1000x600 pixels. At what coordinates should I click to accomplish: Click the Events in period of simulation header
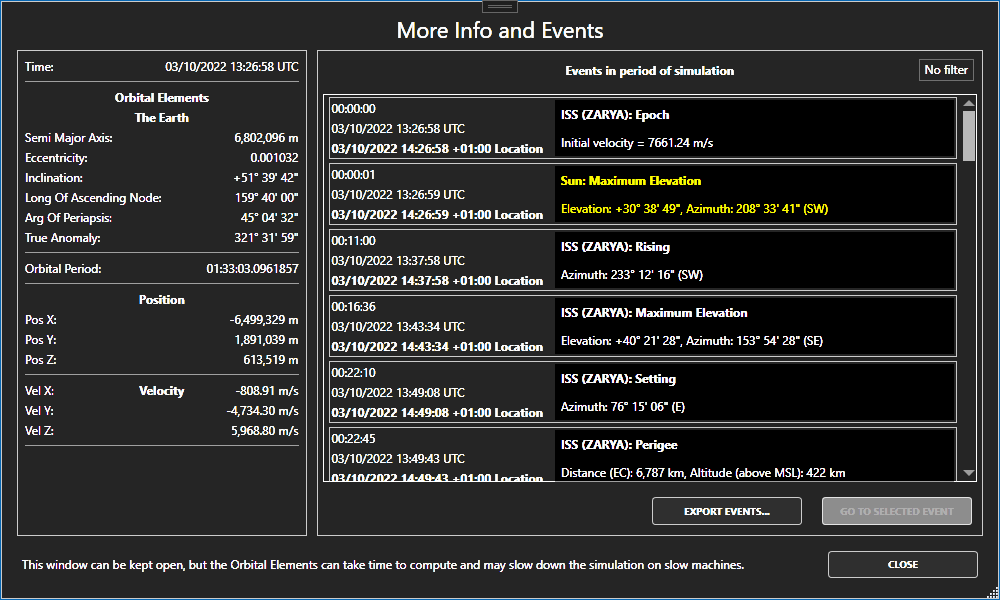tap(649, 70)
